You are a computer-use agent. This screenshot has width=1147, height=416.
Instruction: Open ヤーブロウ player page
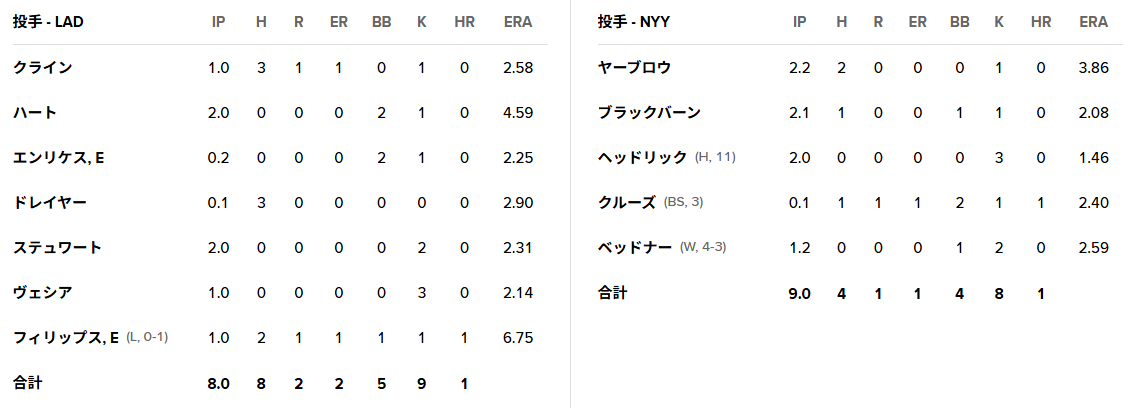click(634, 68)
